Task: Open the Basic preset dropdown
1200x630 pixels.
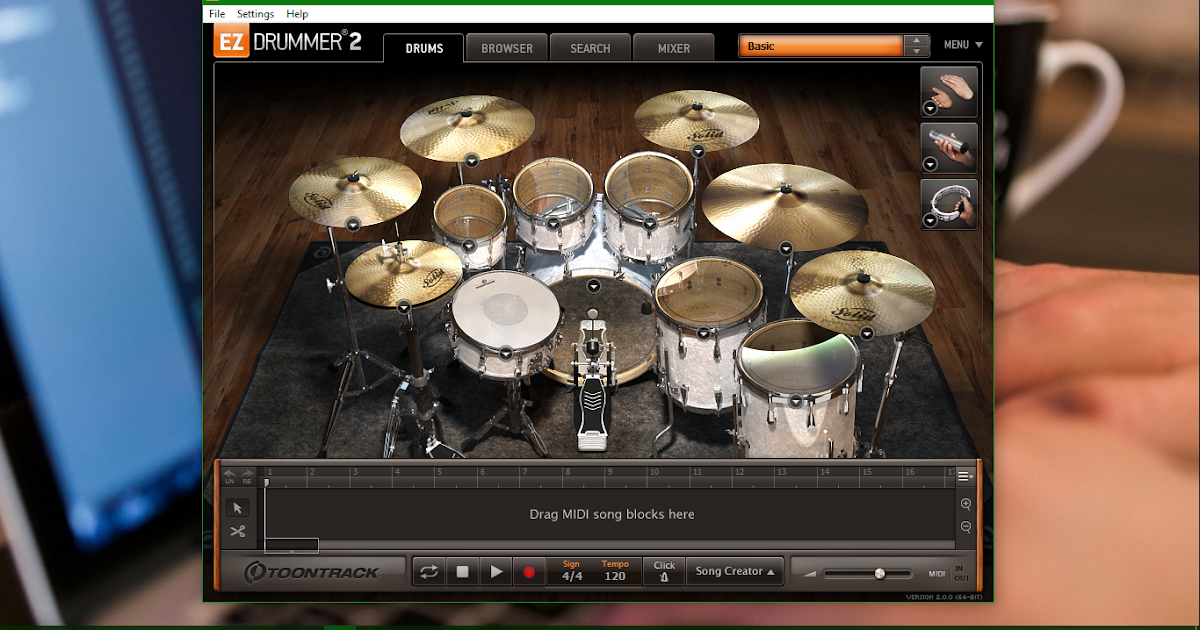Action: pos(821,46)
